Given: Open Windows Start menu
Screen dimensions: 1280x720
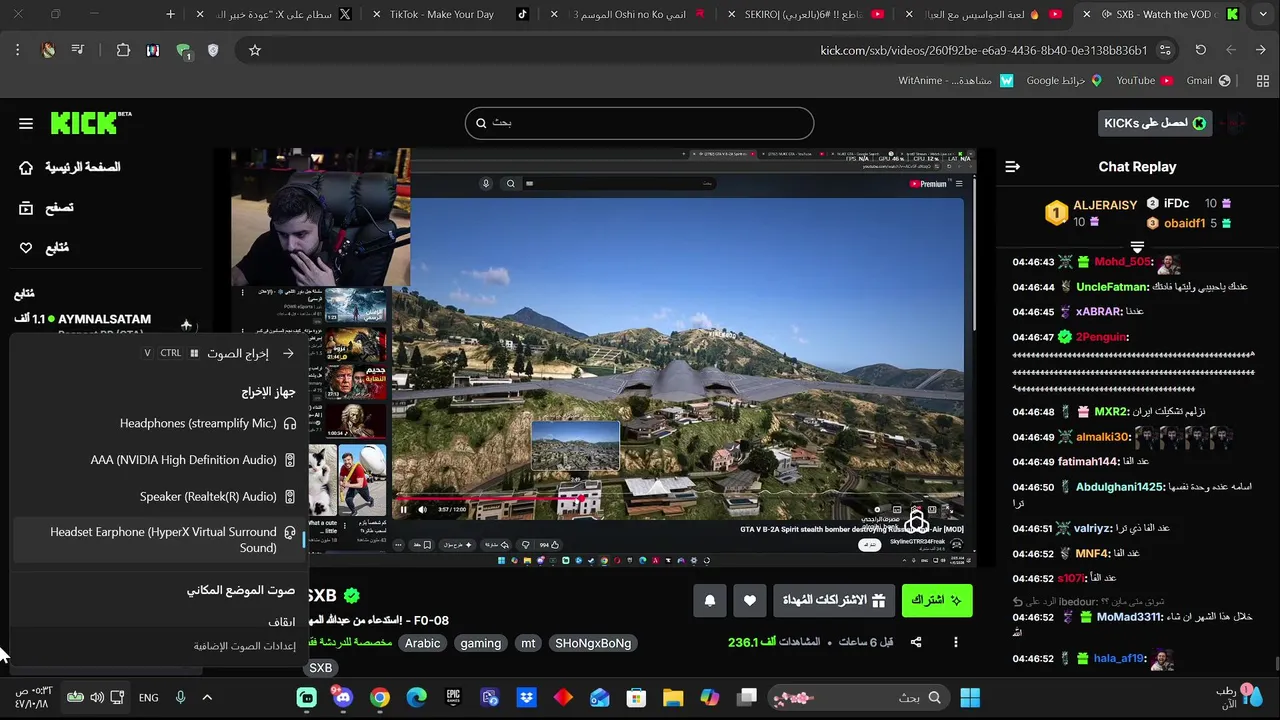Looking at the screenshot, I should point(970,697).
